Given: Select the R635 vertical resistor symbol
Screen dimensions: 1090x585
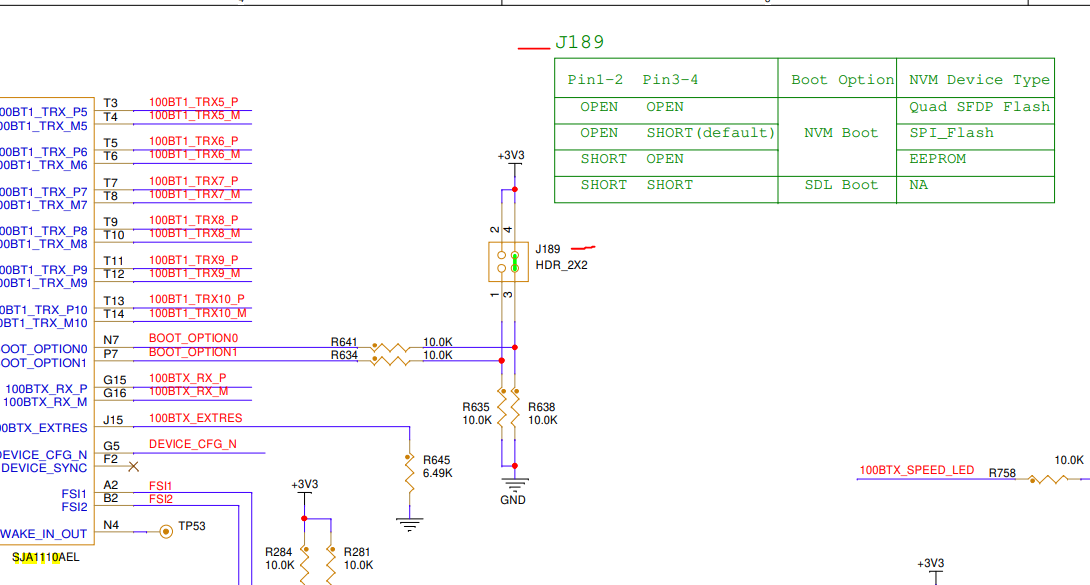Looking at the screenshot, I should (x=502, y=409).
